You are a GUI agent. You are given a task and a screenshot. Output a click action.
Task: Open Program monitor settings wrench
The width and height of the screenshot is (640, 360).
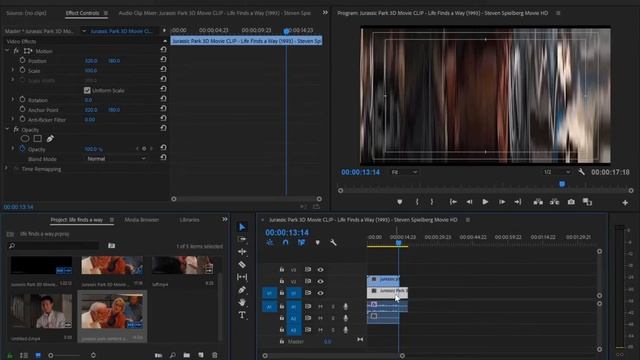click(x=581, y=172)
